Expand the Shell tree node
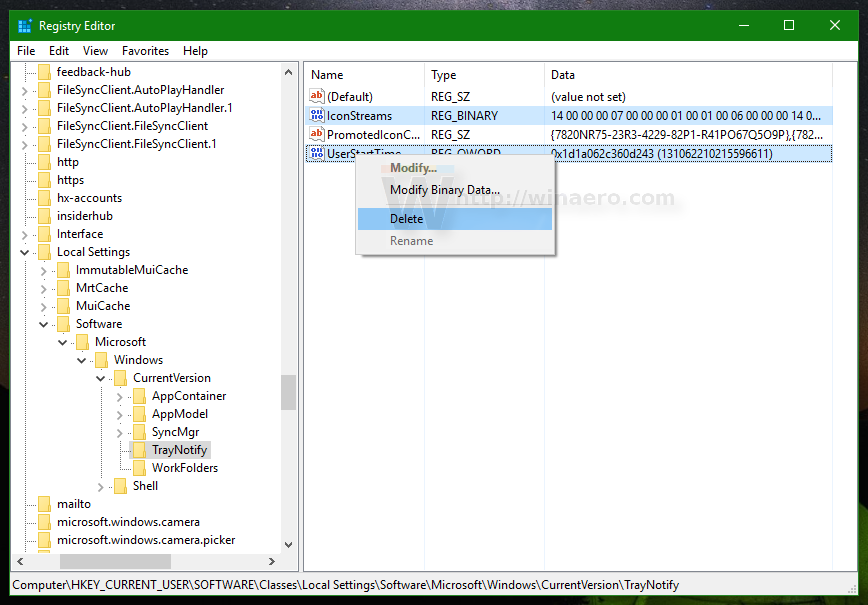The height and width of the screenshot is (605, 868). [x=100, y=486]
